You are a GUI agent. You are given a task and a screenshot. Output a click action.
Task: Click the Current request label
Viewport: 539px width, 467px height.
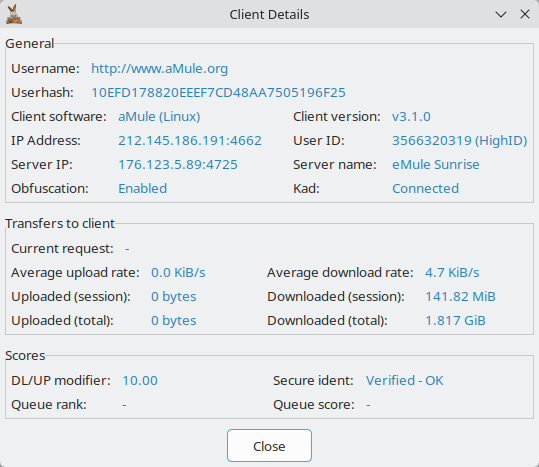[x=62, y=248]
